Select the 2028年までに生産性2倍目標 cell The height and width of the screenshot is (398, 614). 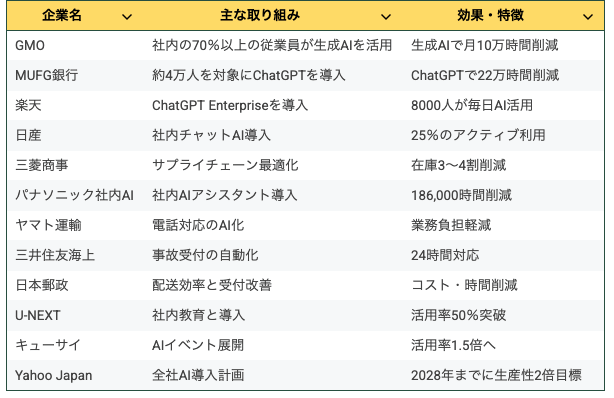(496, 375)
